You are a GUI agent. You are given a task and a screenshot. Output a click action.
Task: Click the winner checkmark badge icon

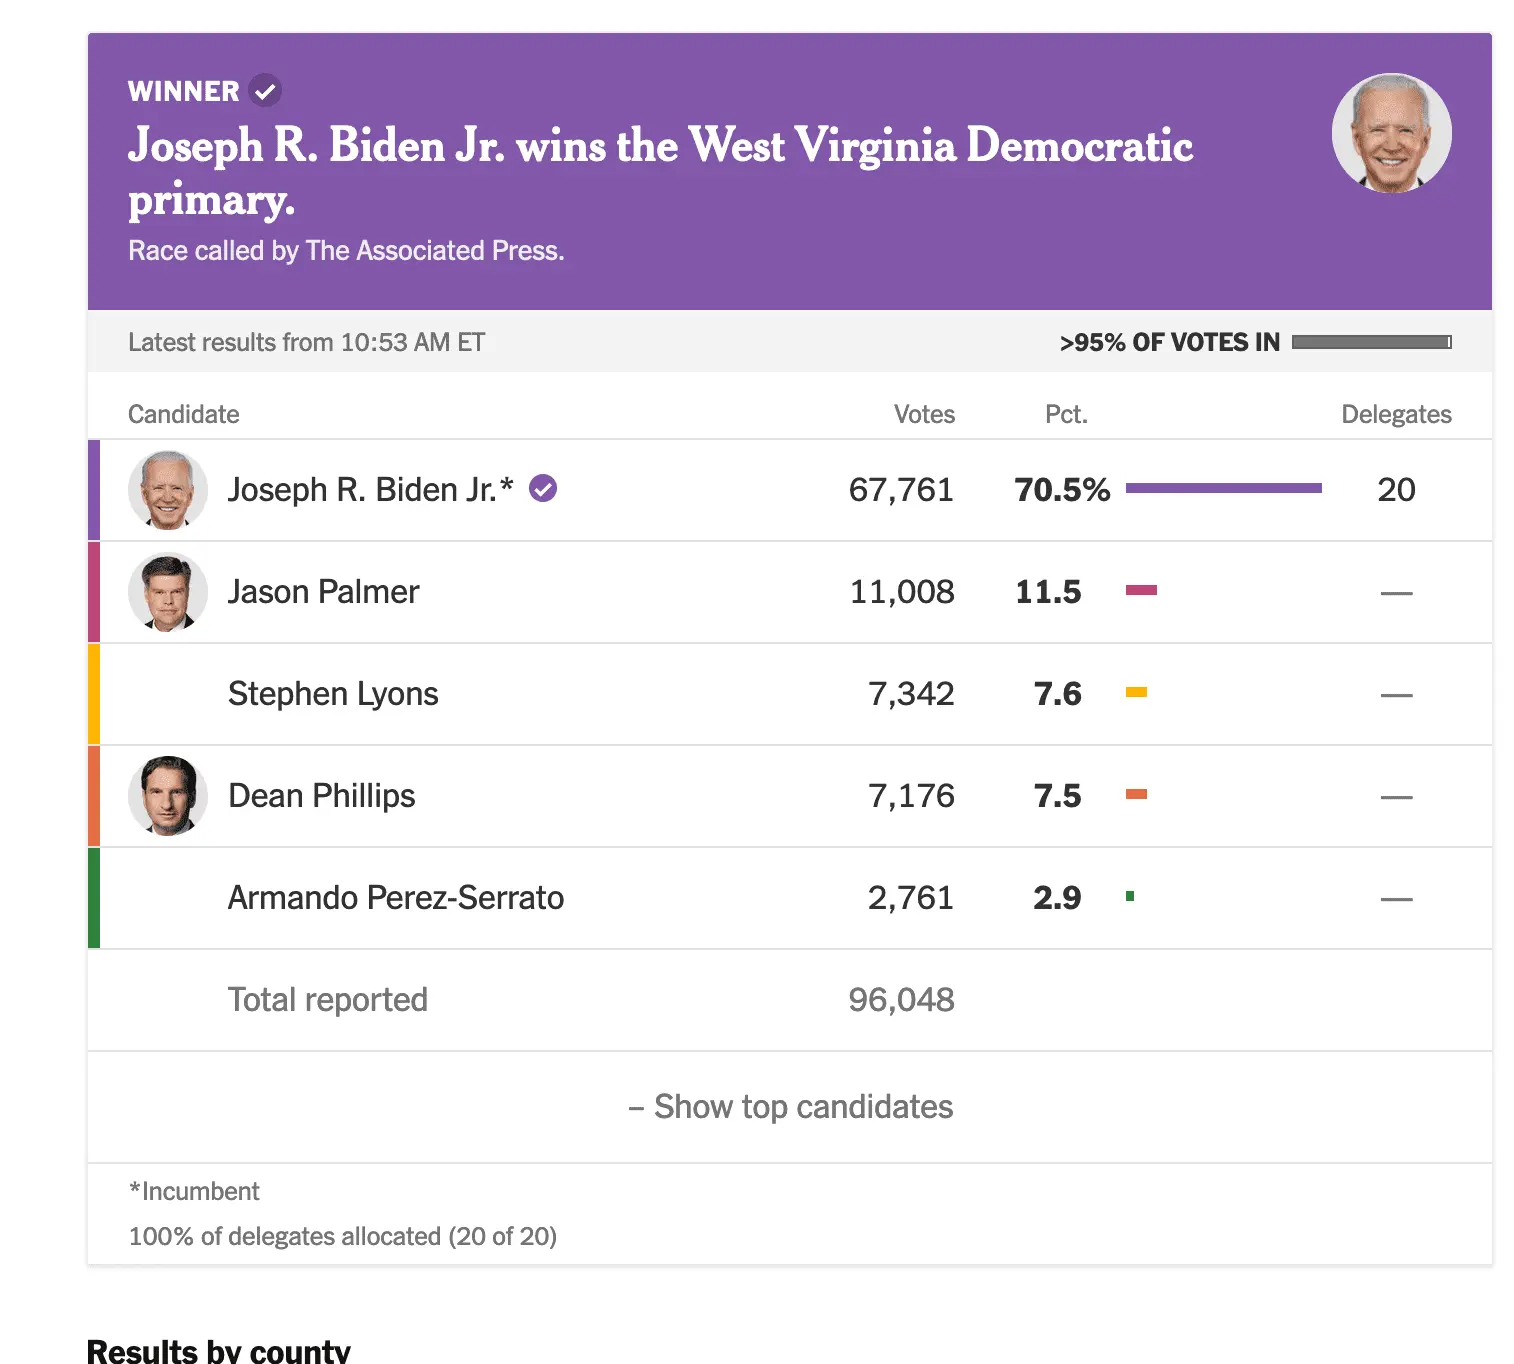pyautogui.click(x=264, y=90)
